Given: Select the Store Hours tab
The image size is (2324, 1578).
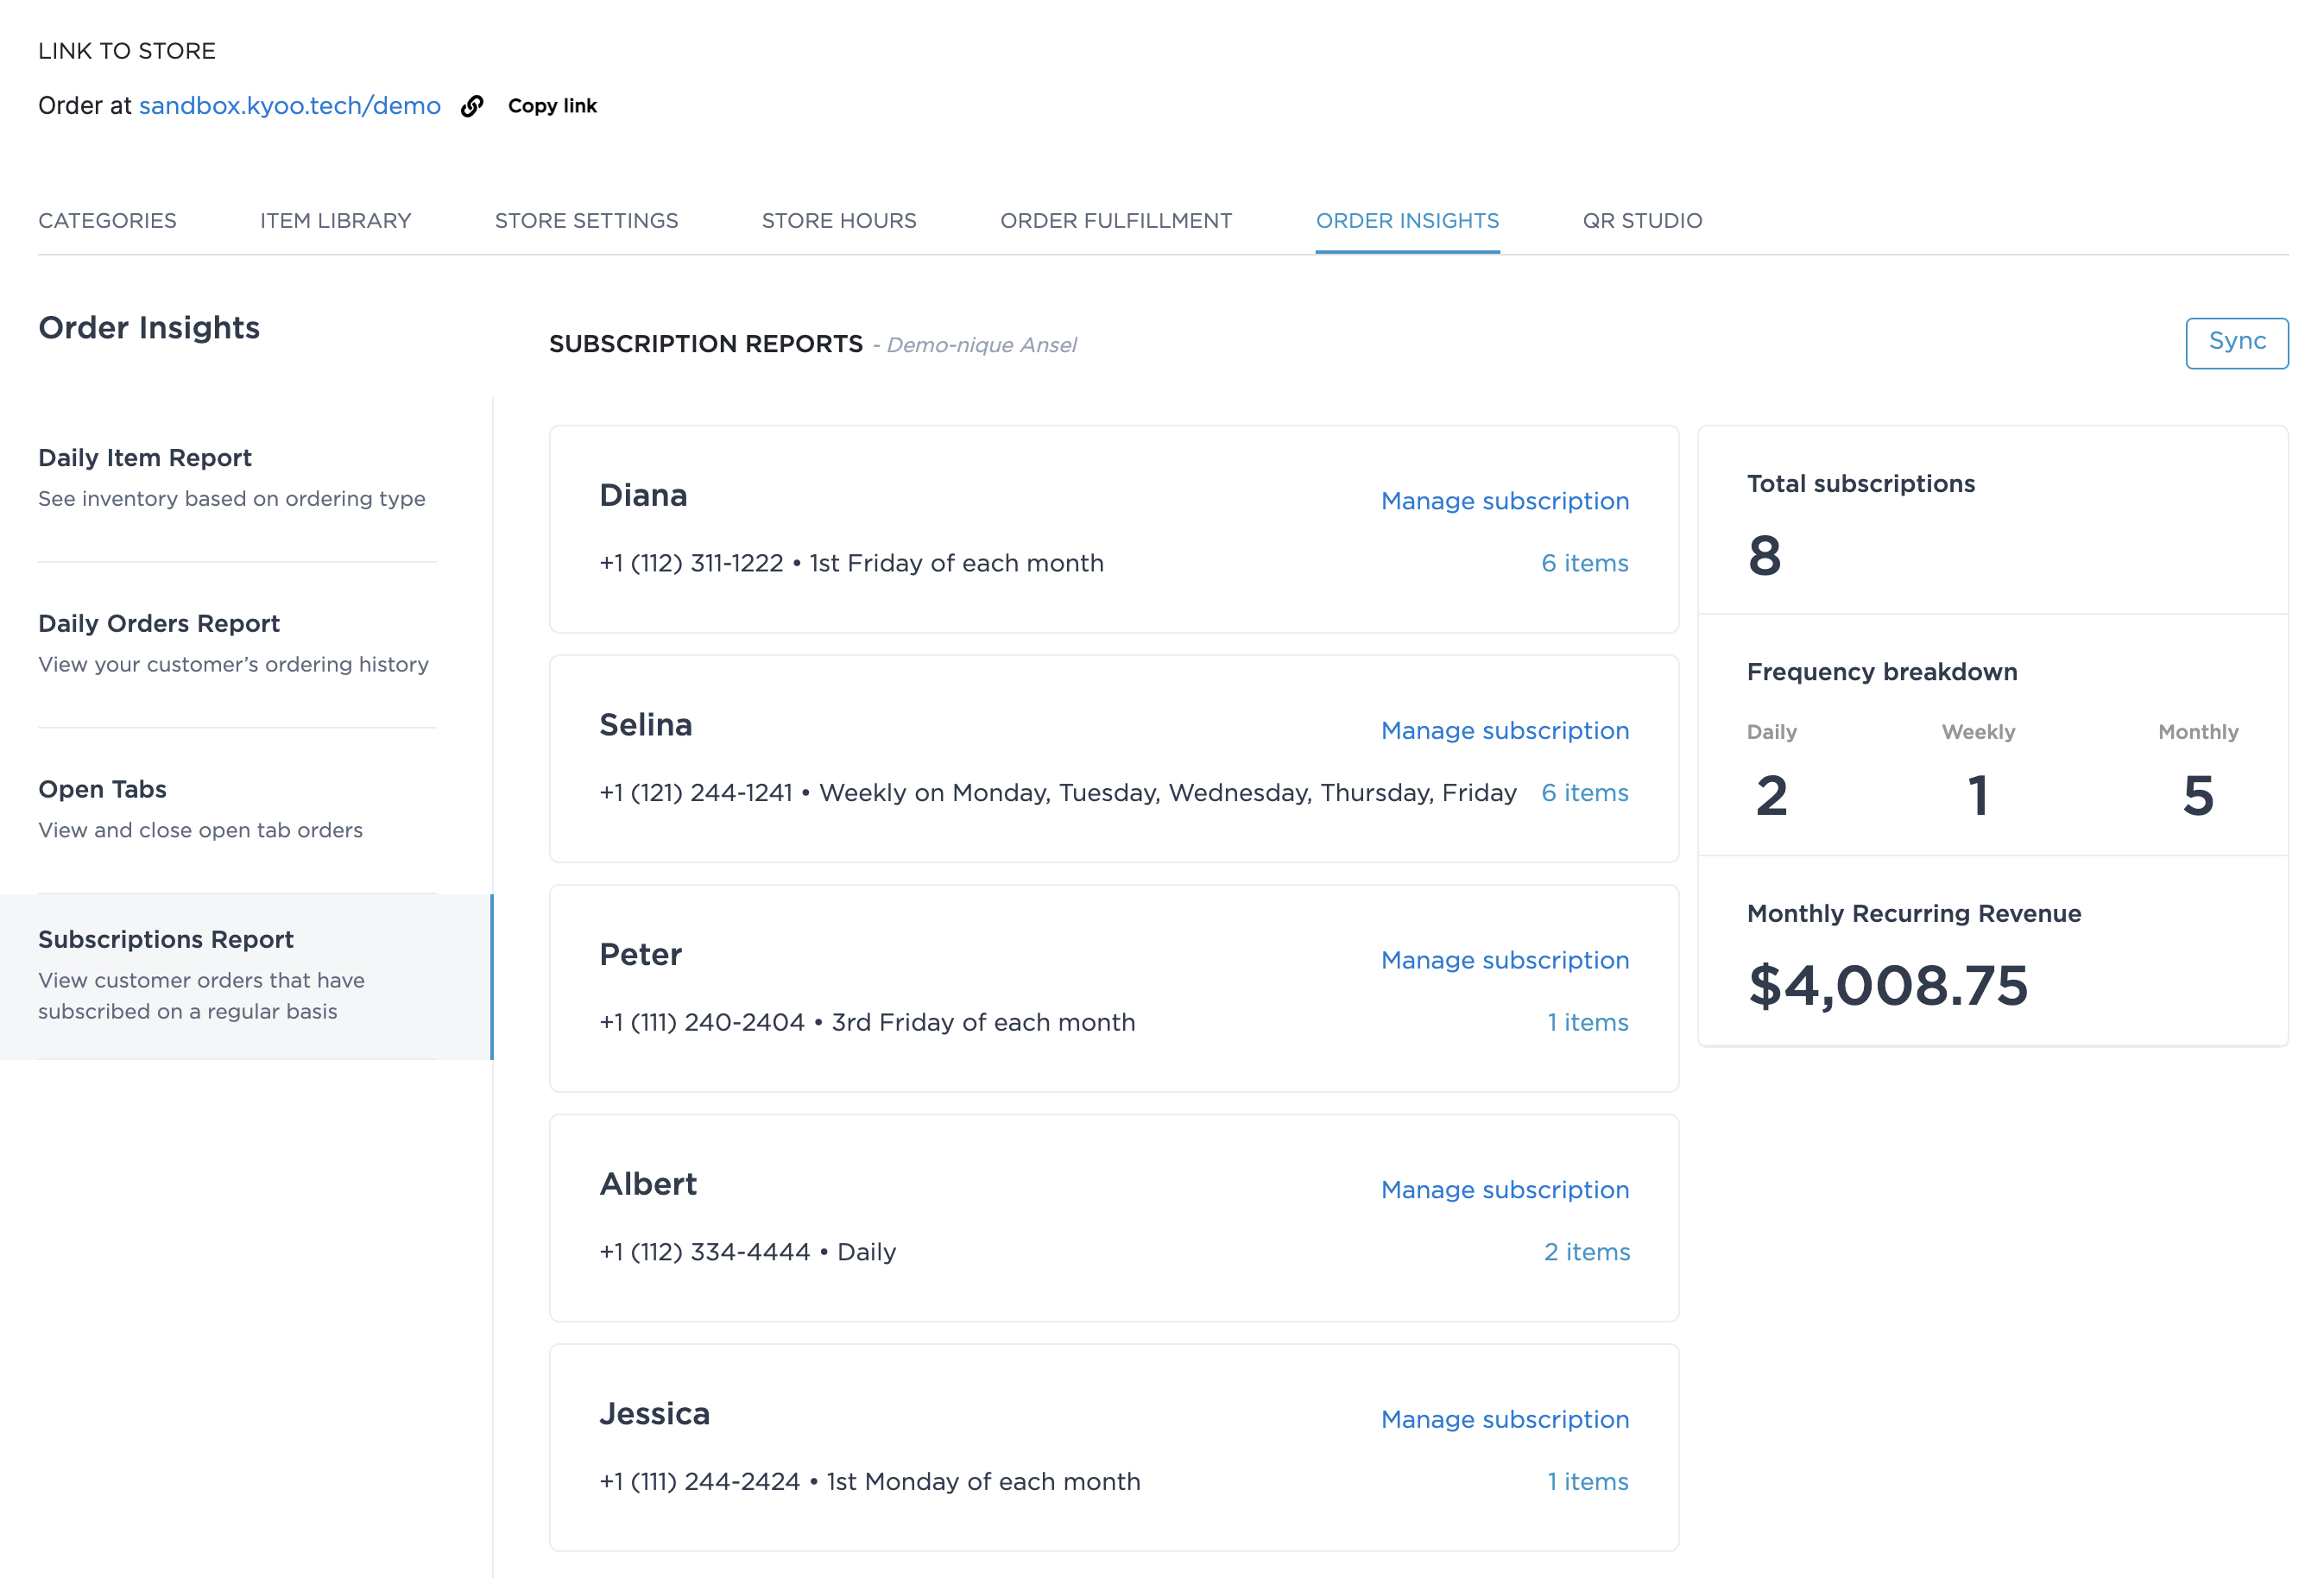Looking at the screenshot, I should coord(838,221).
